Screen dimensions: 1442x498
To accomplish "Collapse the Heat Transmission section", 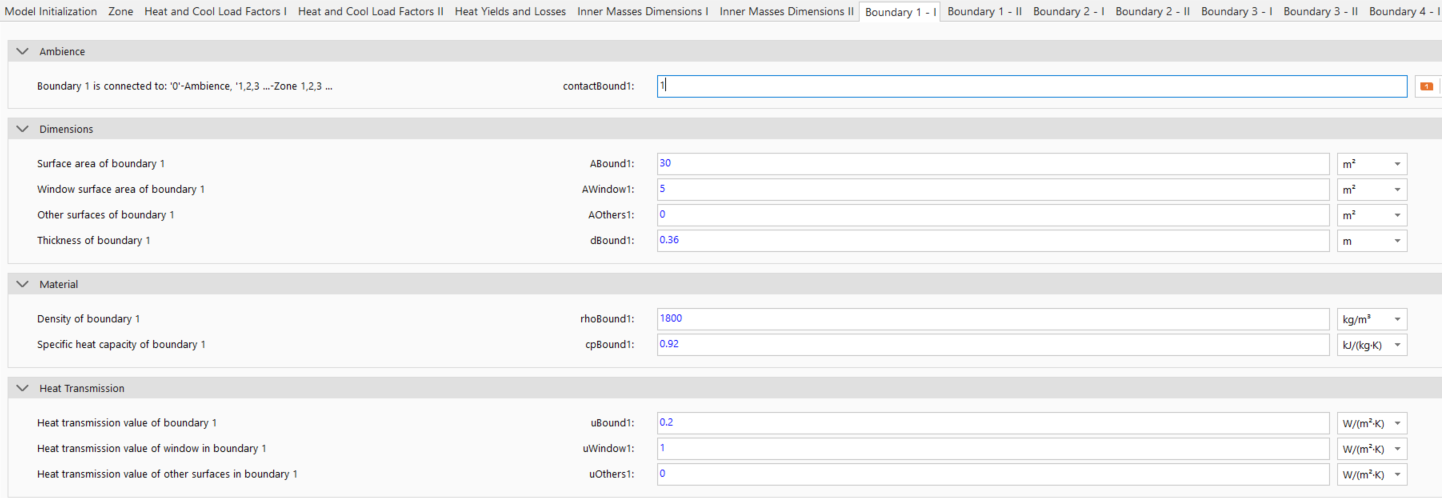I will (x=23, y=388).
